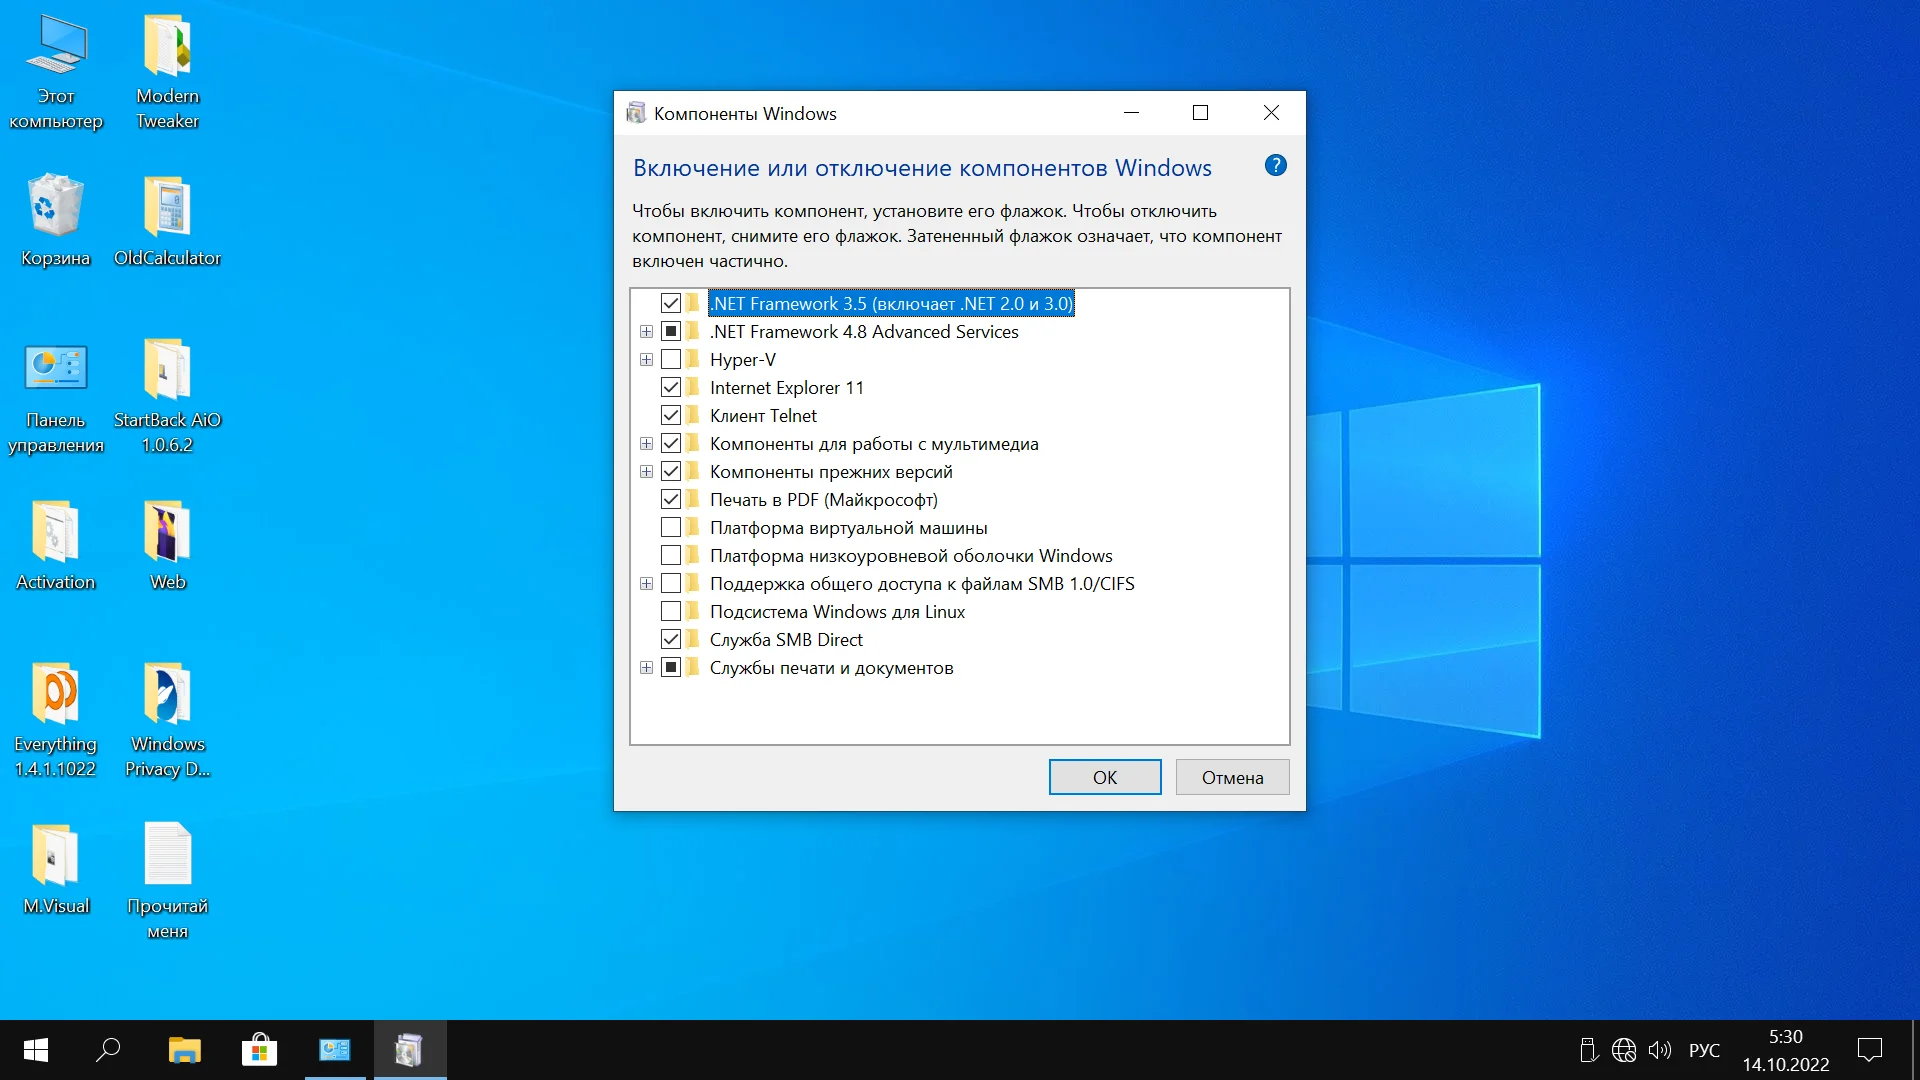1920x1080 pixels.
Task: Disable Служба SMB Direct checkbox
Action: [x=671, y=640]
